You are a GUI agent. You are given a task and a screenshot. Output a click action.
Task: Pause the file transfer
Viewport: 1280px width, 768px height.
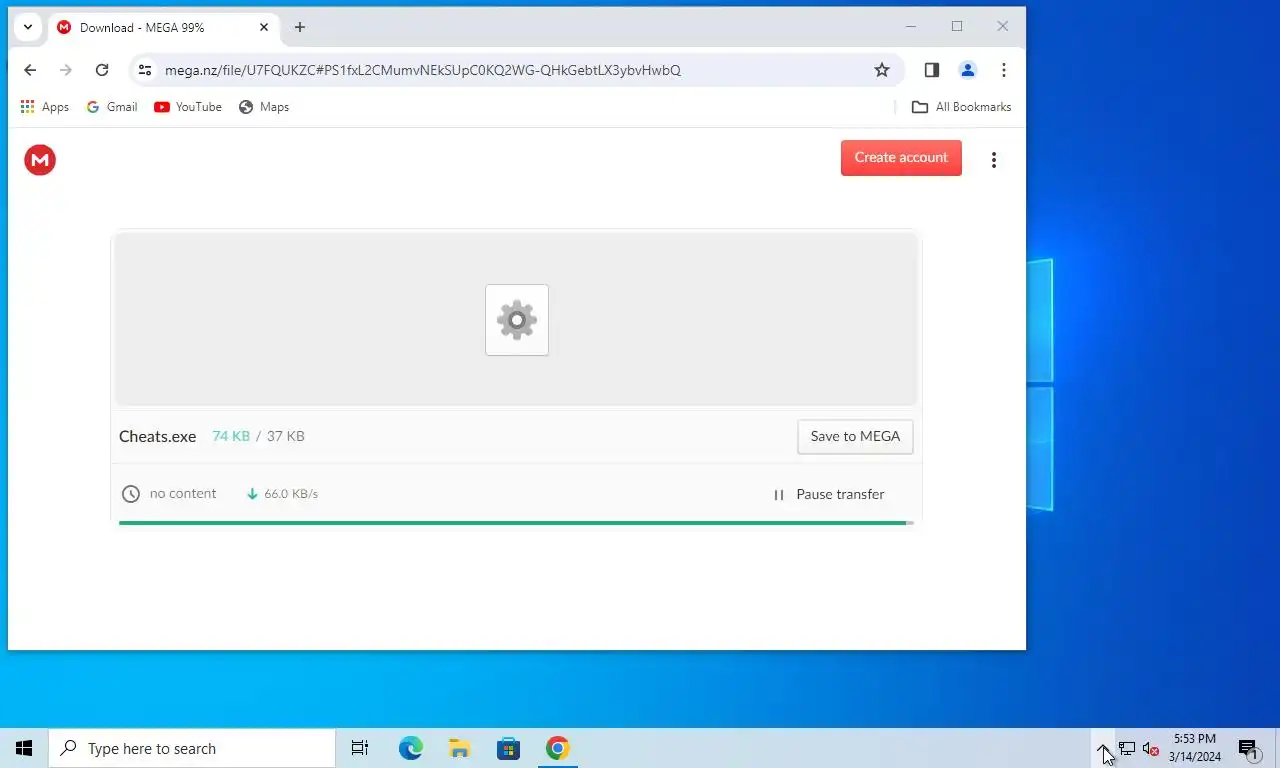coord(829,494)
